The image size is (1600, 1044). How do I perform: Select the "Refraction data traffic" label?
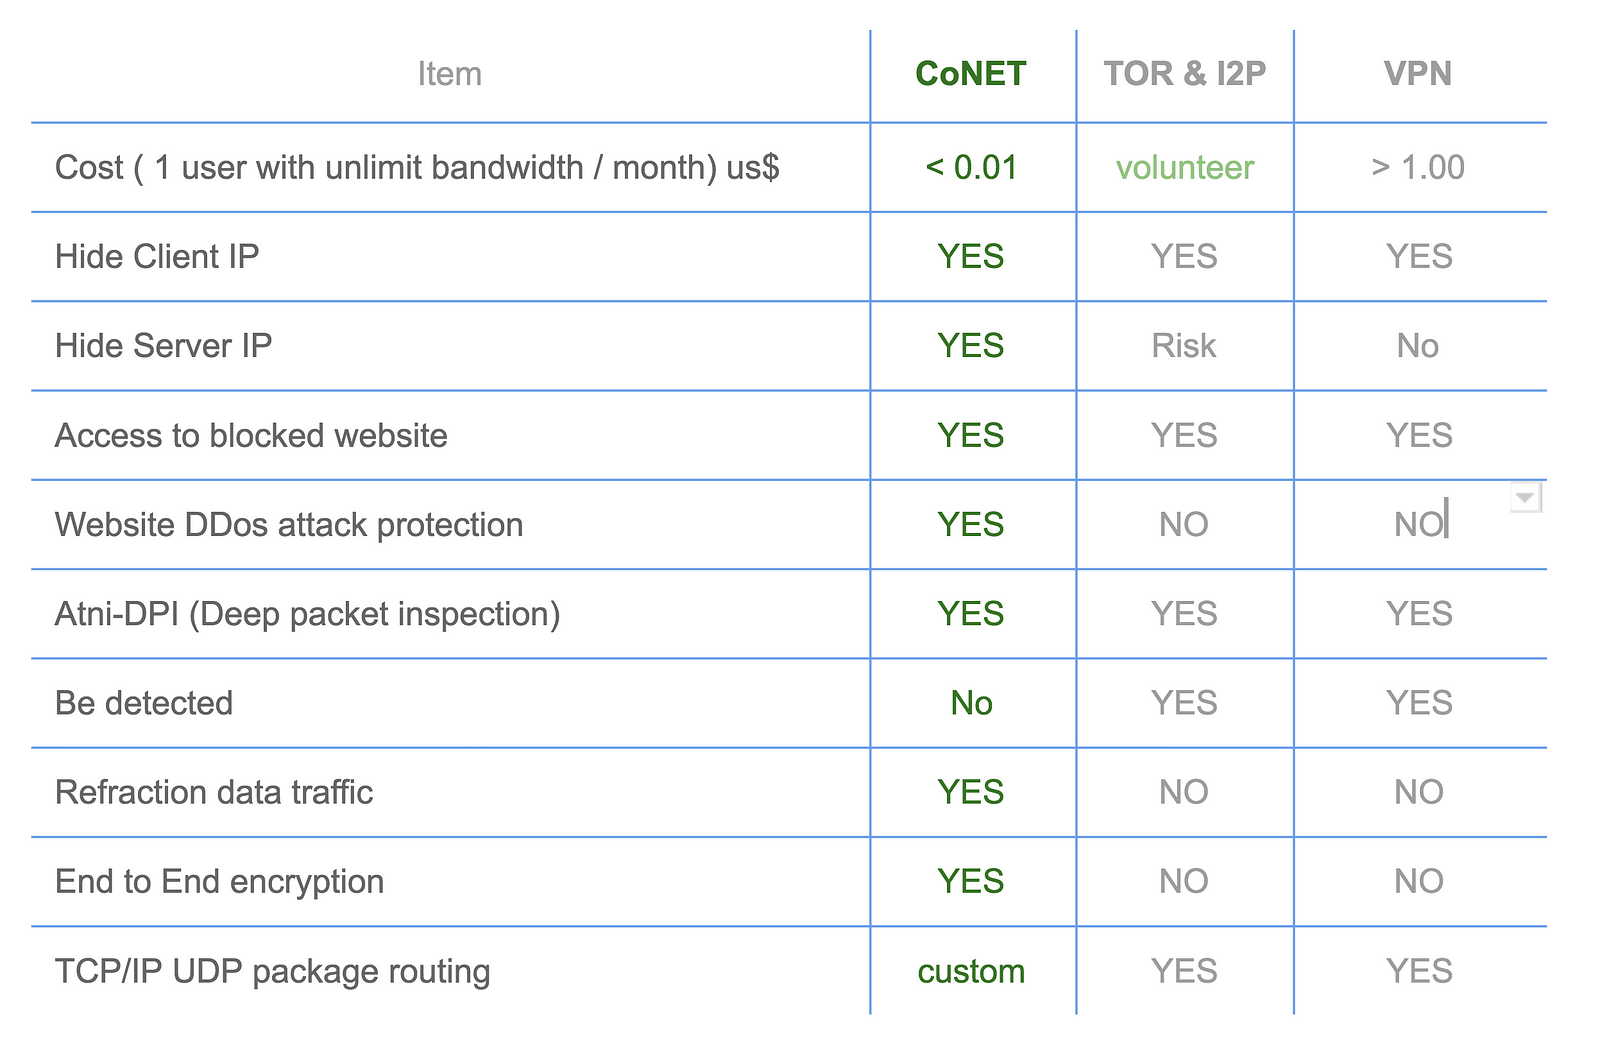click(x=214, y=793)
